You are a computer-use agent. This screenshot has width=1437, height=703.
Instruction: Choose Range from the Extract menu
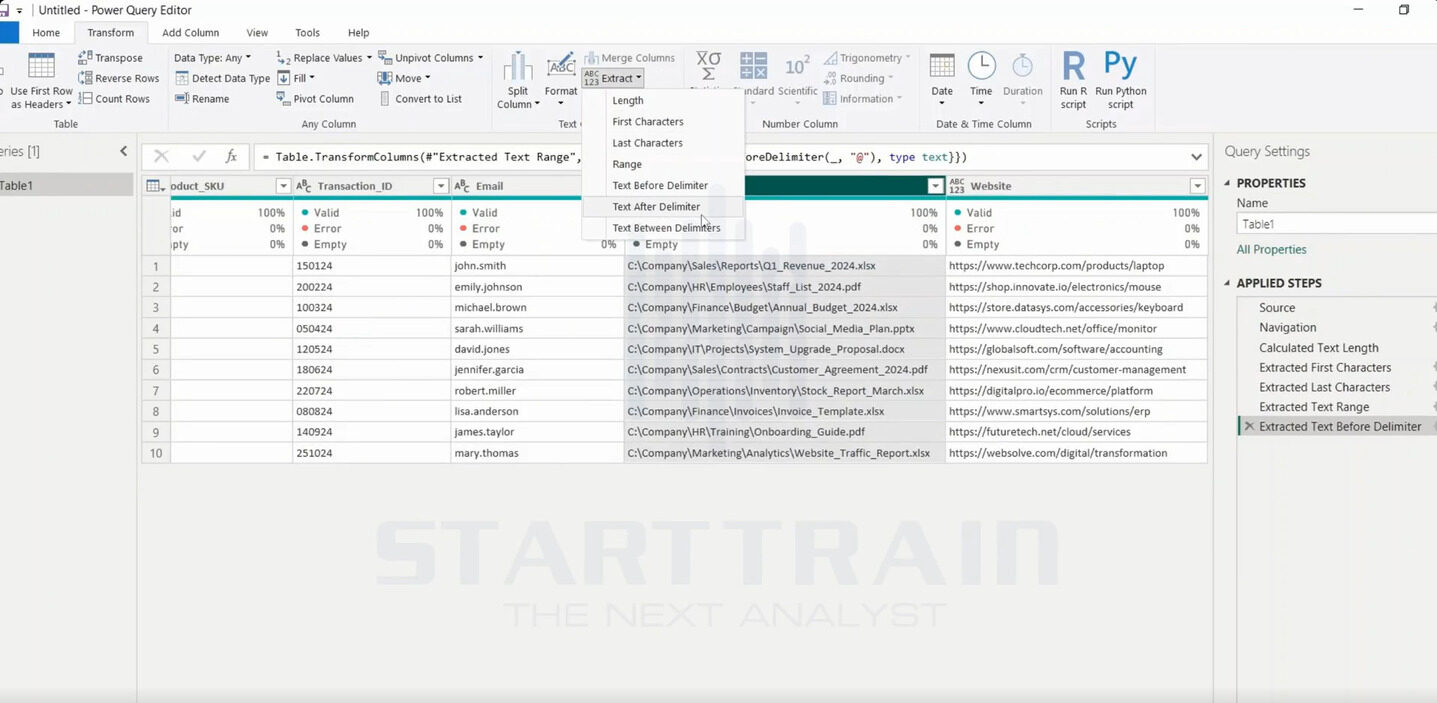click(663, 164)
